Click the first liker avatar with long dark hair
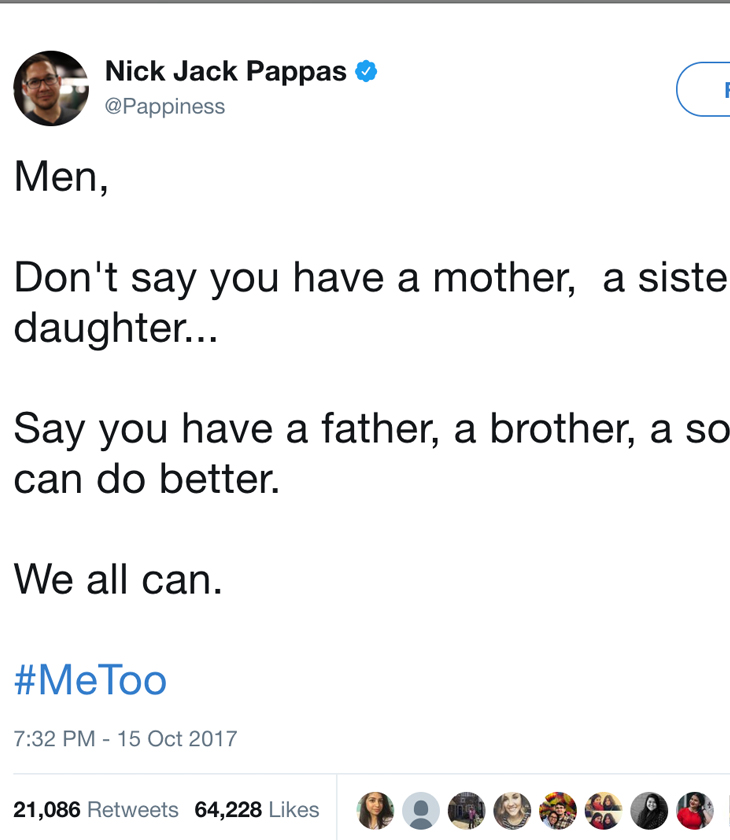 (x=375, y=810)
